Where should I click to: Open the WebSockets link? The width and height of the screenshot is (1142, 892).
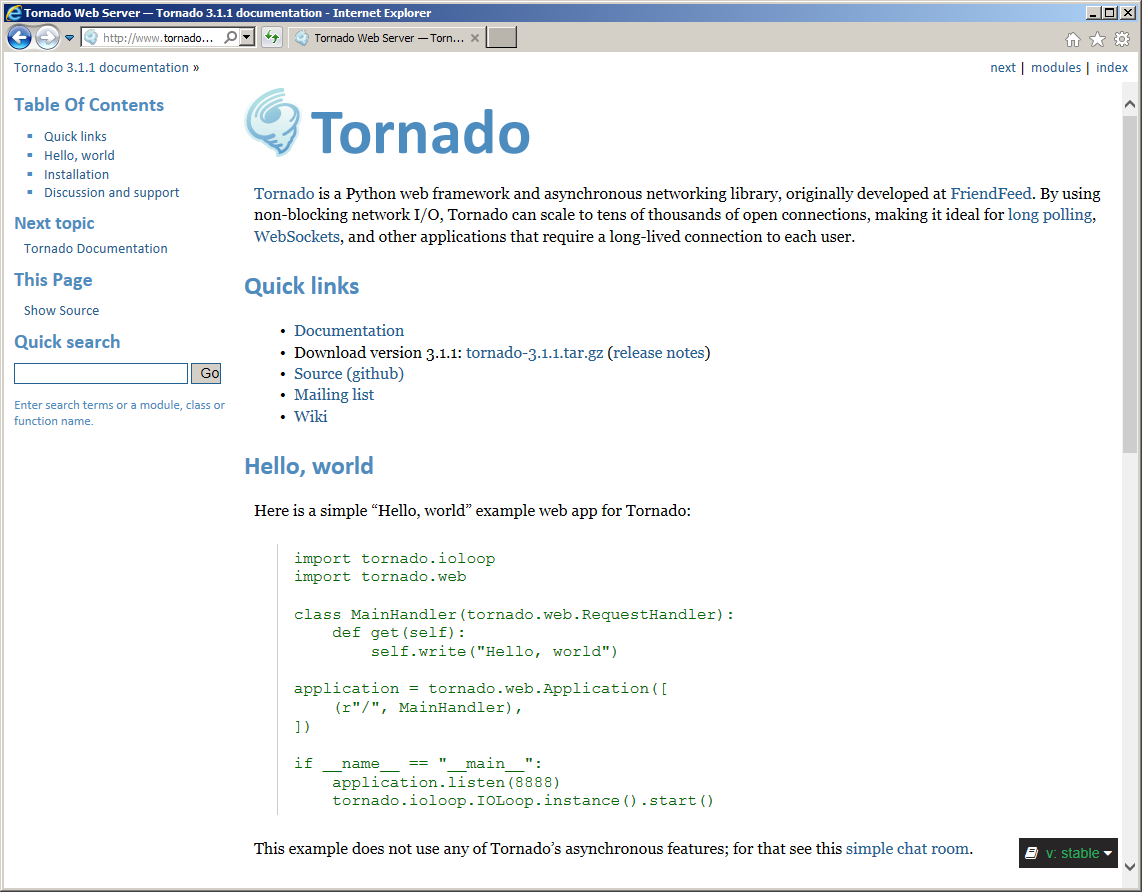point(296,237)
